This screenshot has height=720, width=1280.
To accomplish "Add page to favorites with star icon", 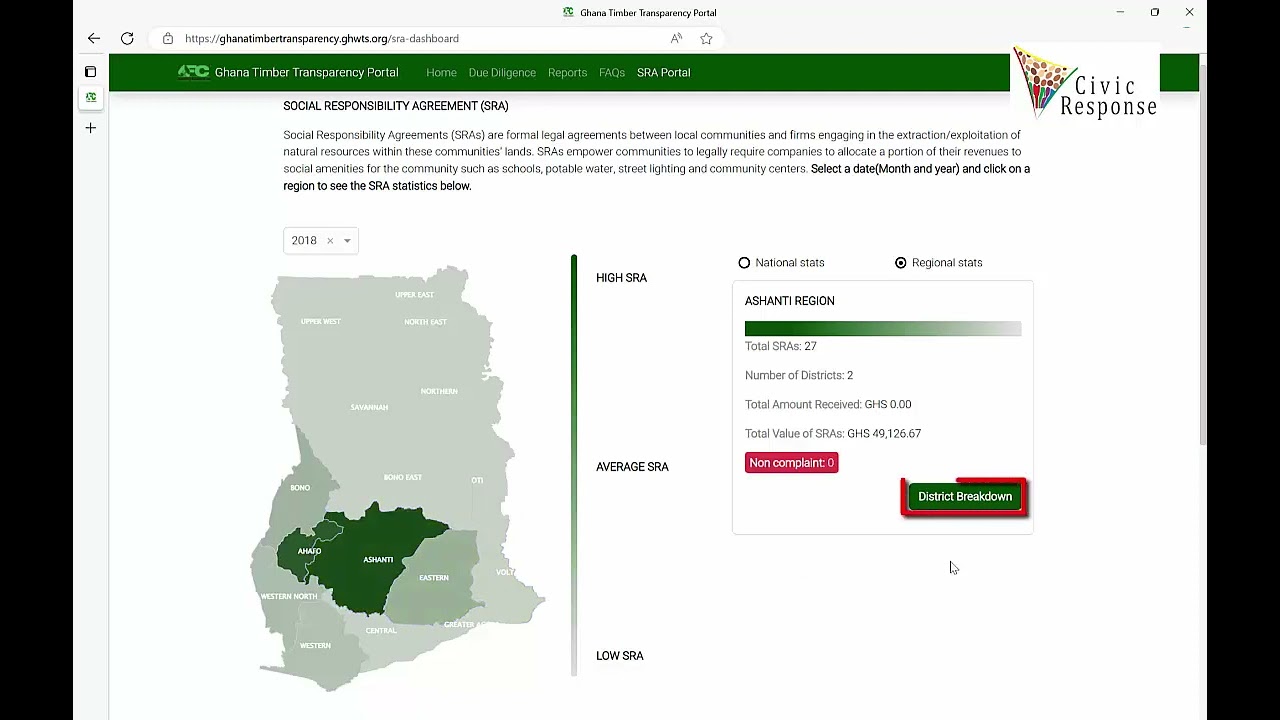I will [x=707, y=38].
